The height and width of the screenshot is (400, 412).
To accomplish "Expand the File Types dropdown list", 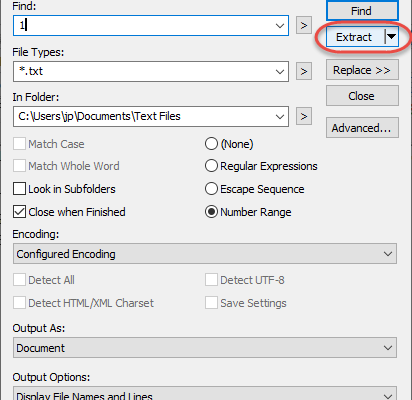I will tap(280, 71).
